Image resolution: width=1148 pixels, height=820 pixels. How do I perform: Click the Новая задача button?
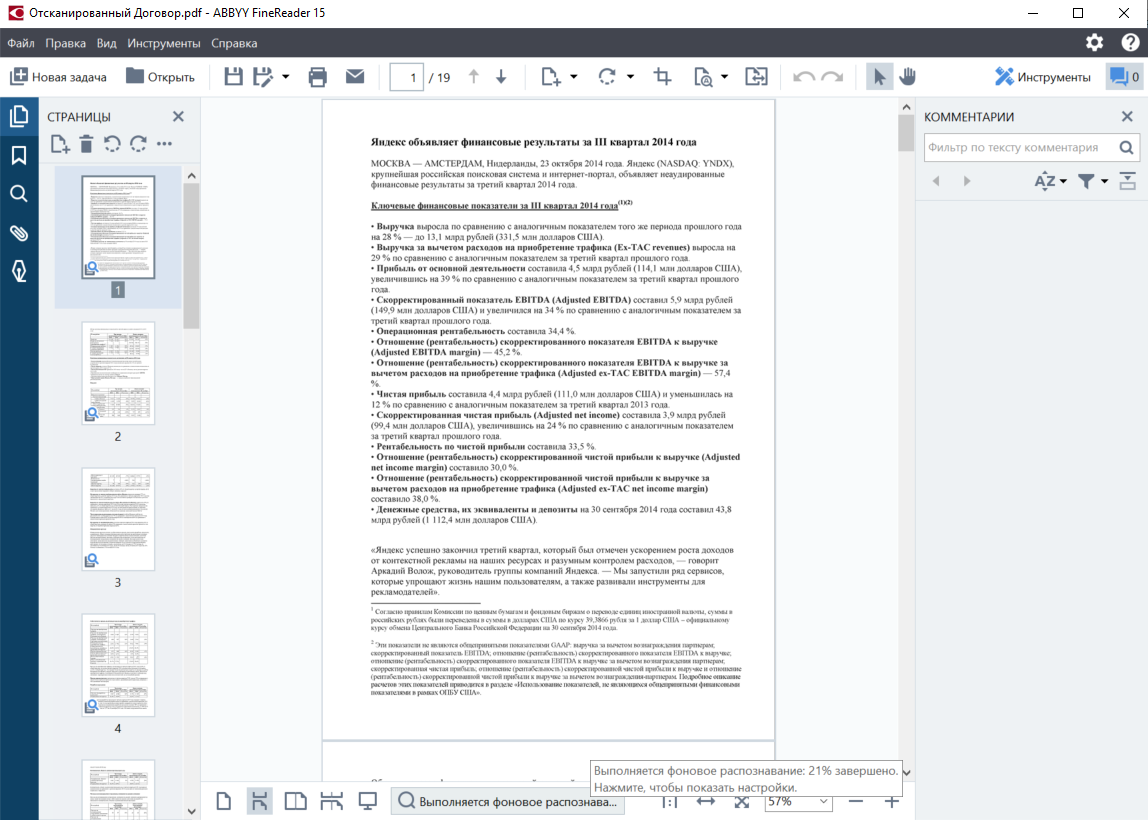(59, 77)
